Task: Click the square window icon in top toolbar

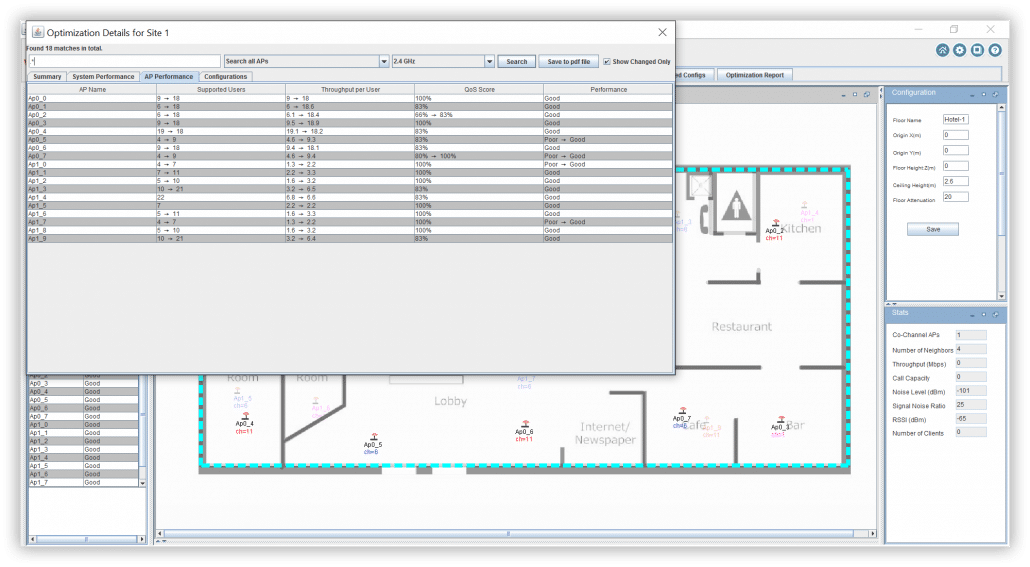Action: 977,51
